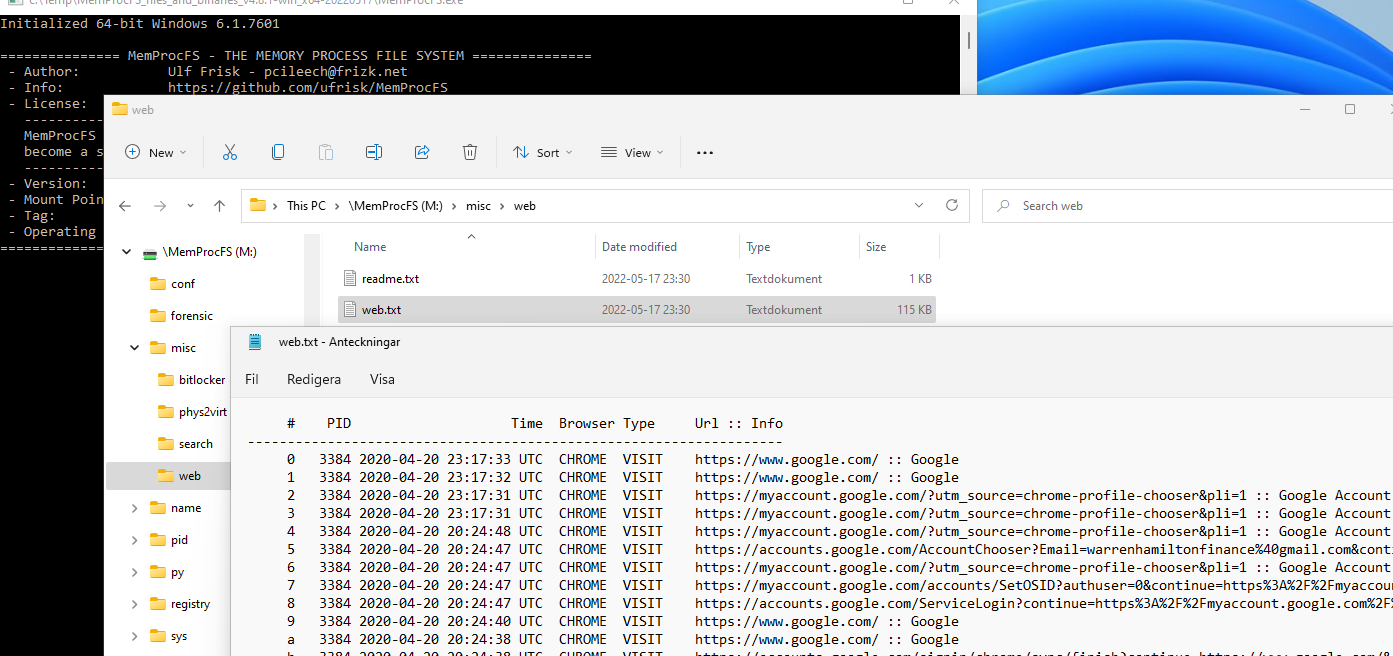Click the Share icon in toolbar

click(422, 152)
